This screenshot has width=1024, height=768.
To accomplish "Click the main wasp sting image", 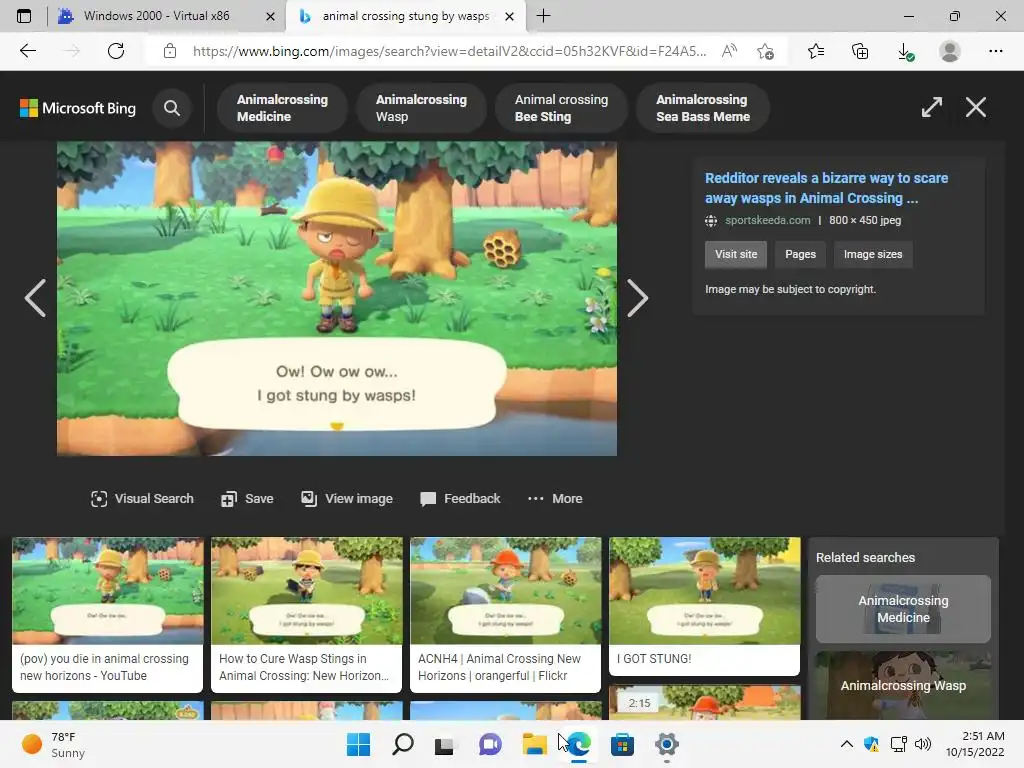I will pos(337,298).
